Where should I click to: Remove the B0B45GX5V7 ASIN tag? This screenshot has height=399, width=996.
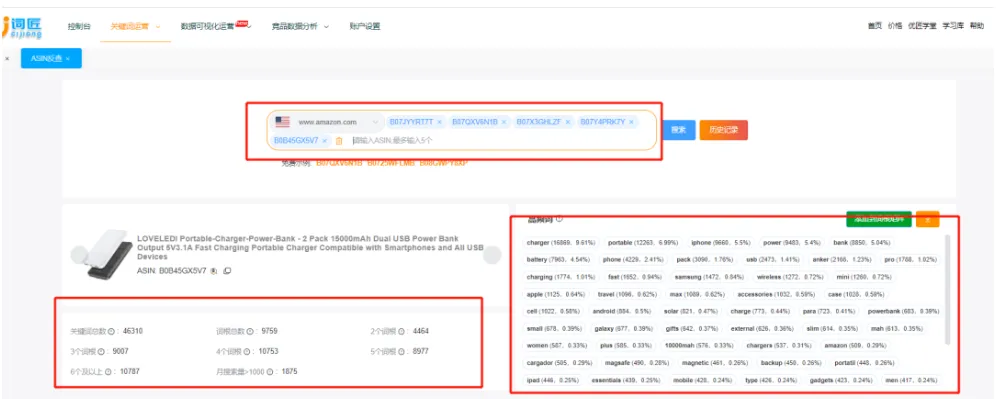325,140
